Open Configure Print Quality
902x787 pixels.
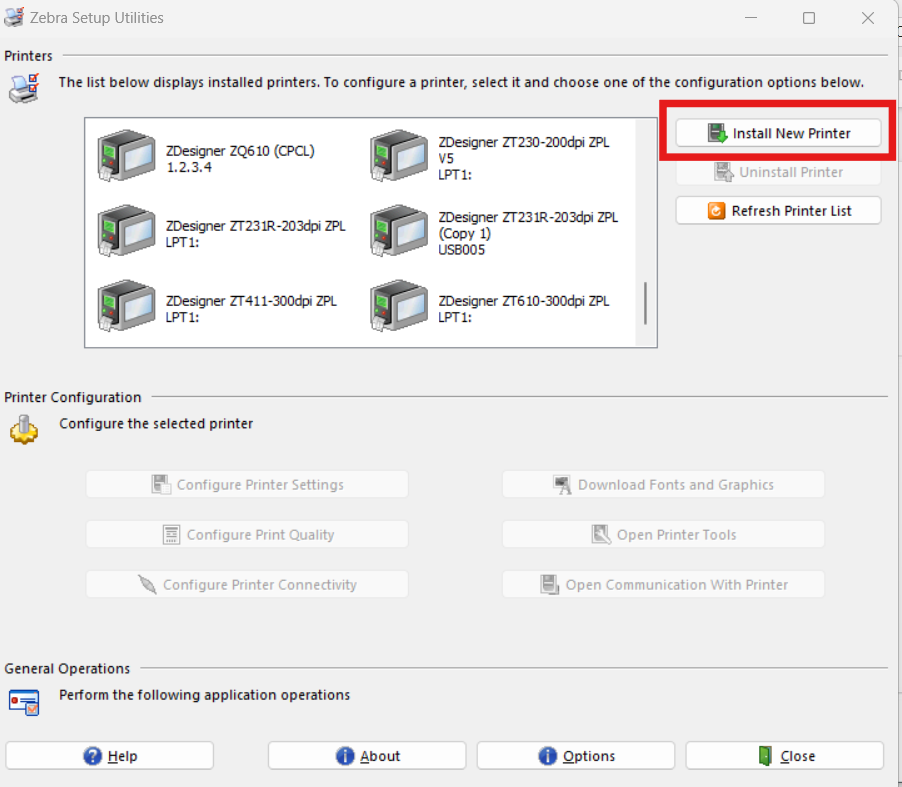click(x=246, y=534)
